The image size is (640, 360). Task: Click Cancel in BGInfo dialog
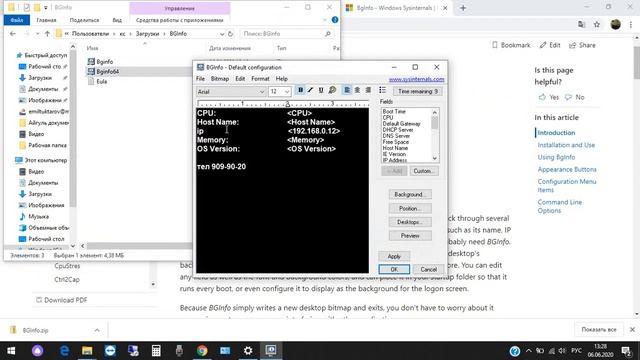click(428, 269)
